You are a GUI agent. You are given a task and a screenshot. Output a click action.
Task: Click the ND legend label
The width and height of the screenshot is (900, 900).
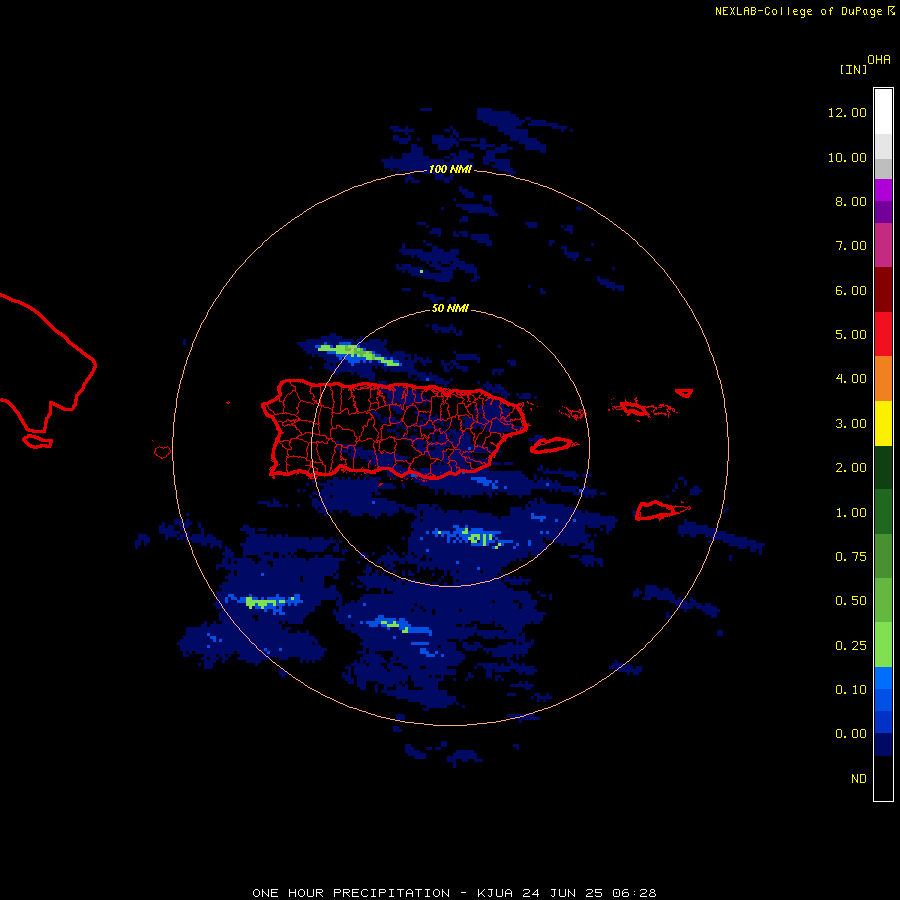(859, 779)
